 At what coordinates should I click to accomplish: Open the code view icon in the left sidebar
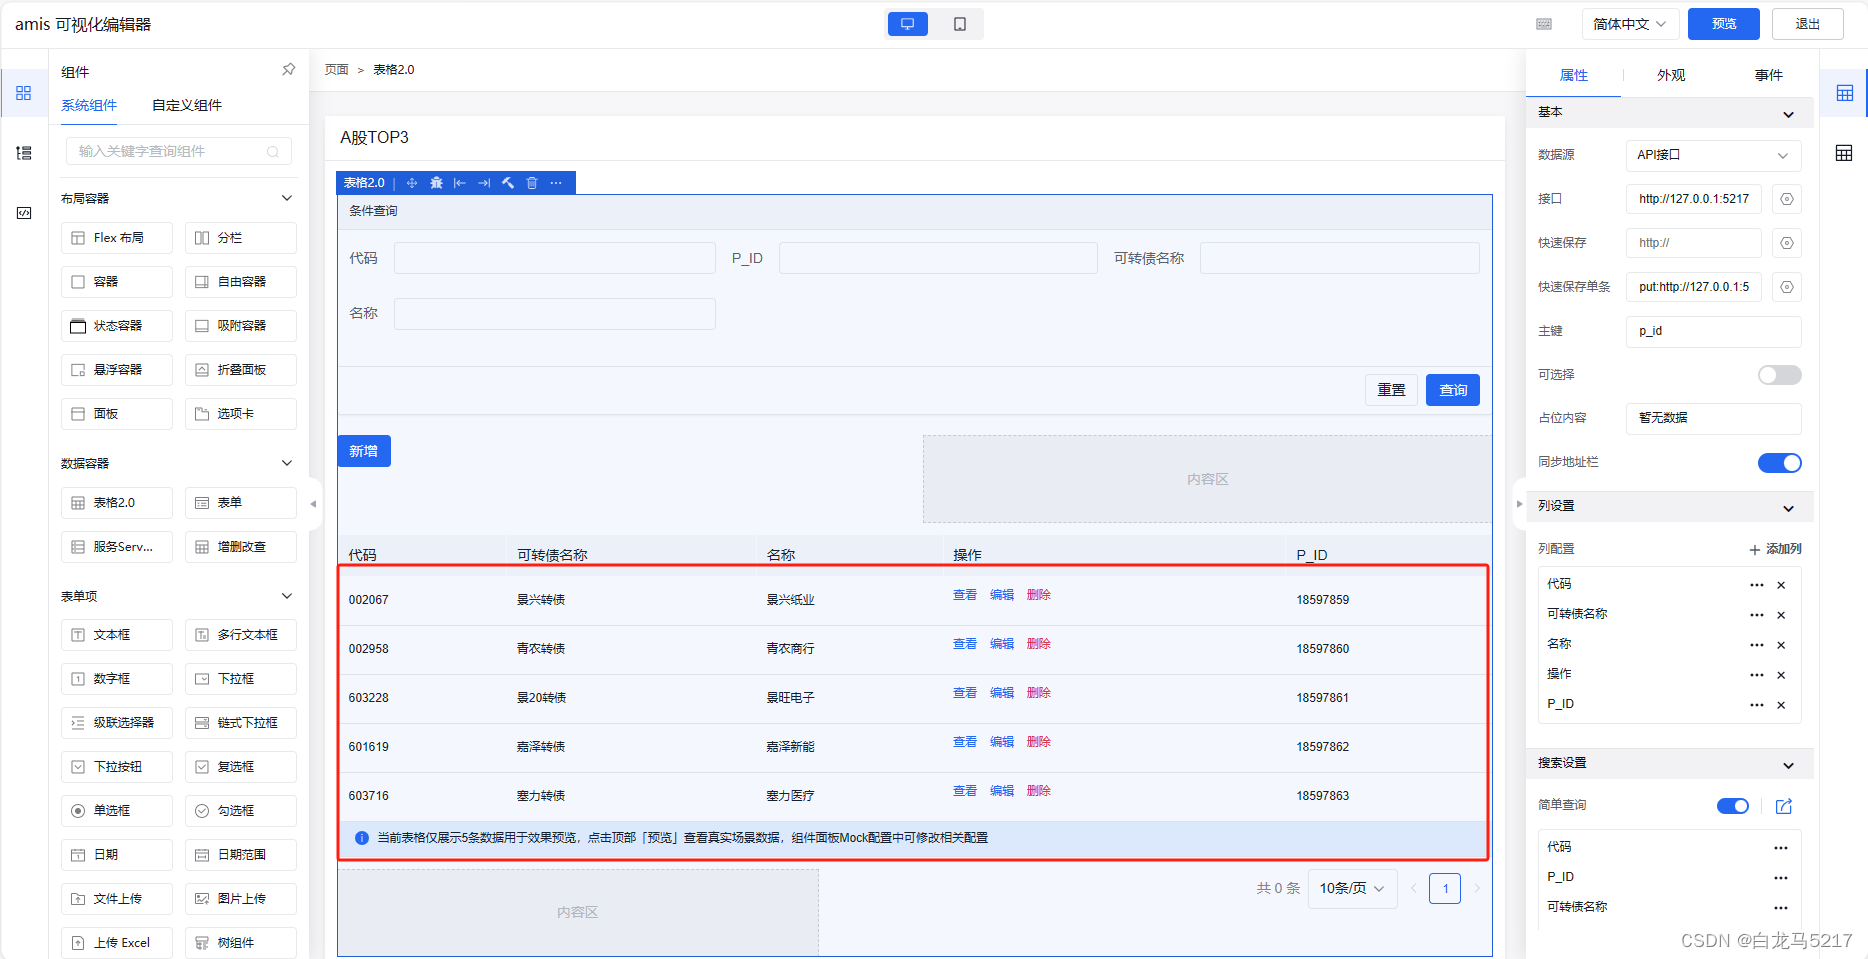[x=23, y=212]
